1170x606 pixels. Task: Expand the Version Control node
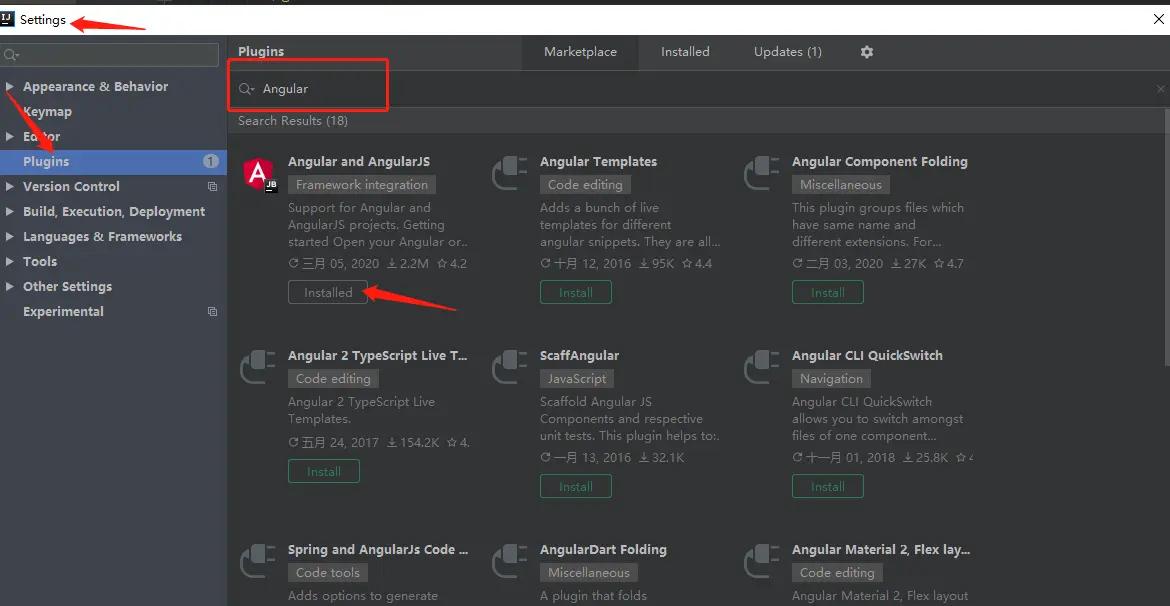pos(10,187)
